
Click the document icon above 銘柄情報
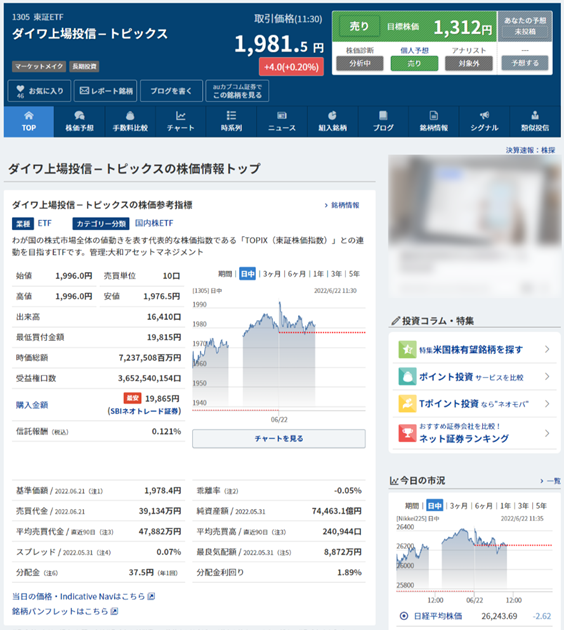[434, 116]
